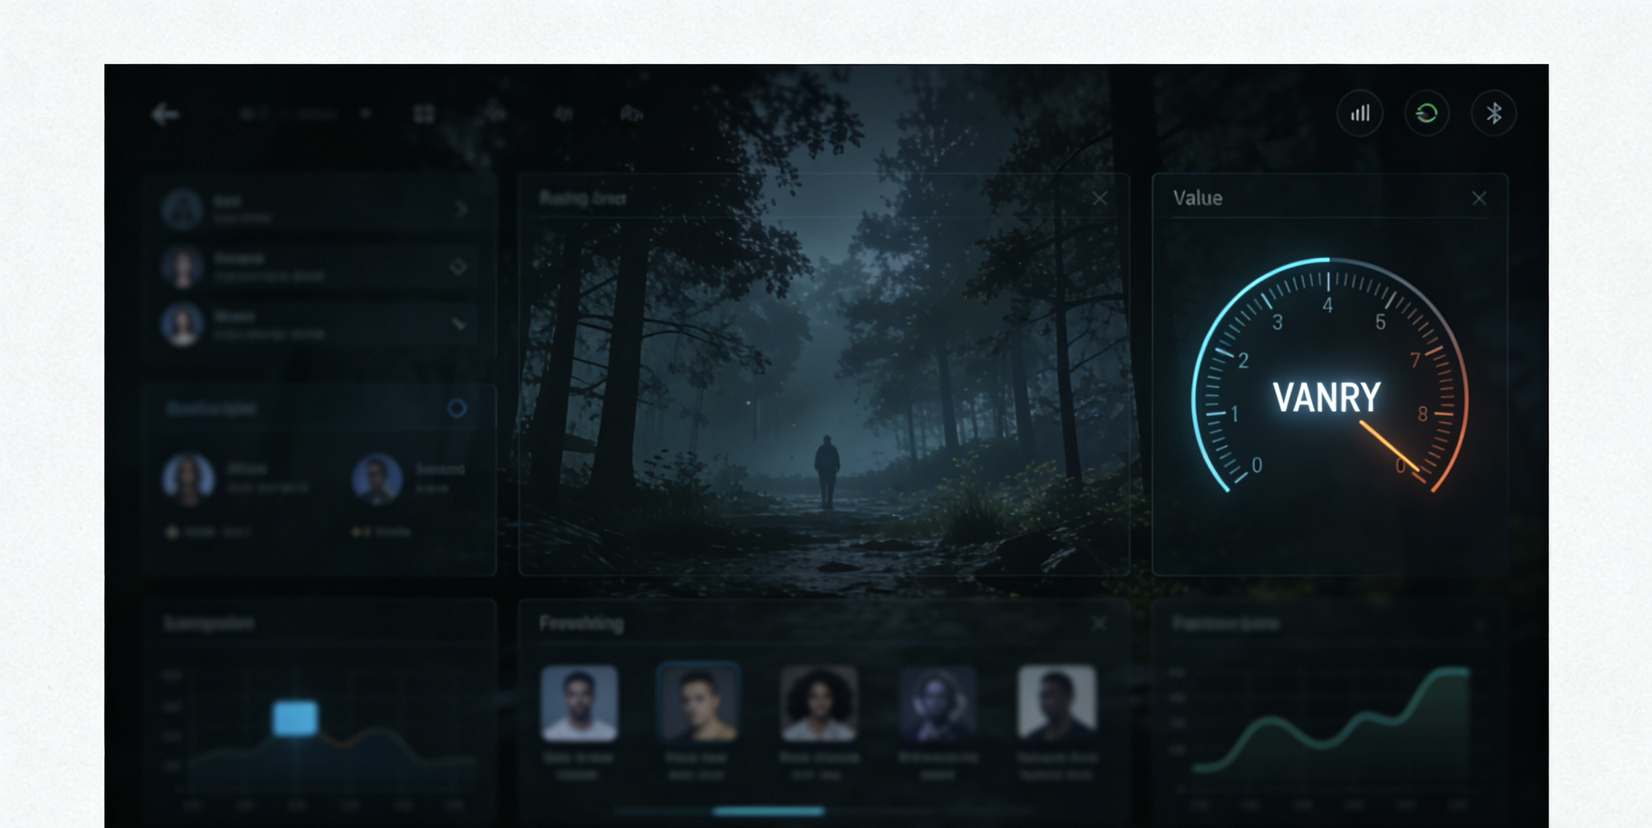Pick the last portrait thumbnail on the right

(x=1056, y=703)
